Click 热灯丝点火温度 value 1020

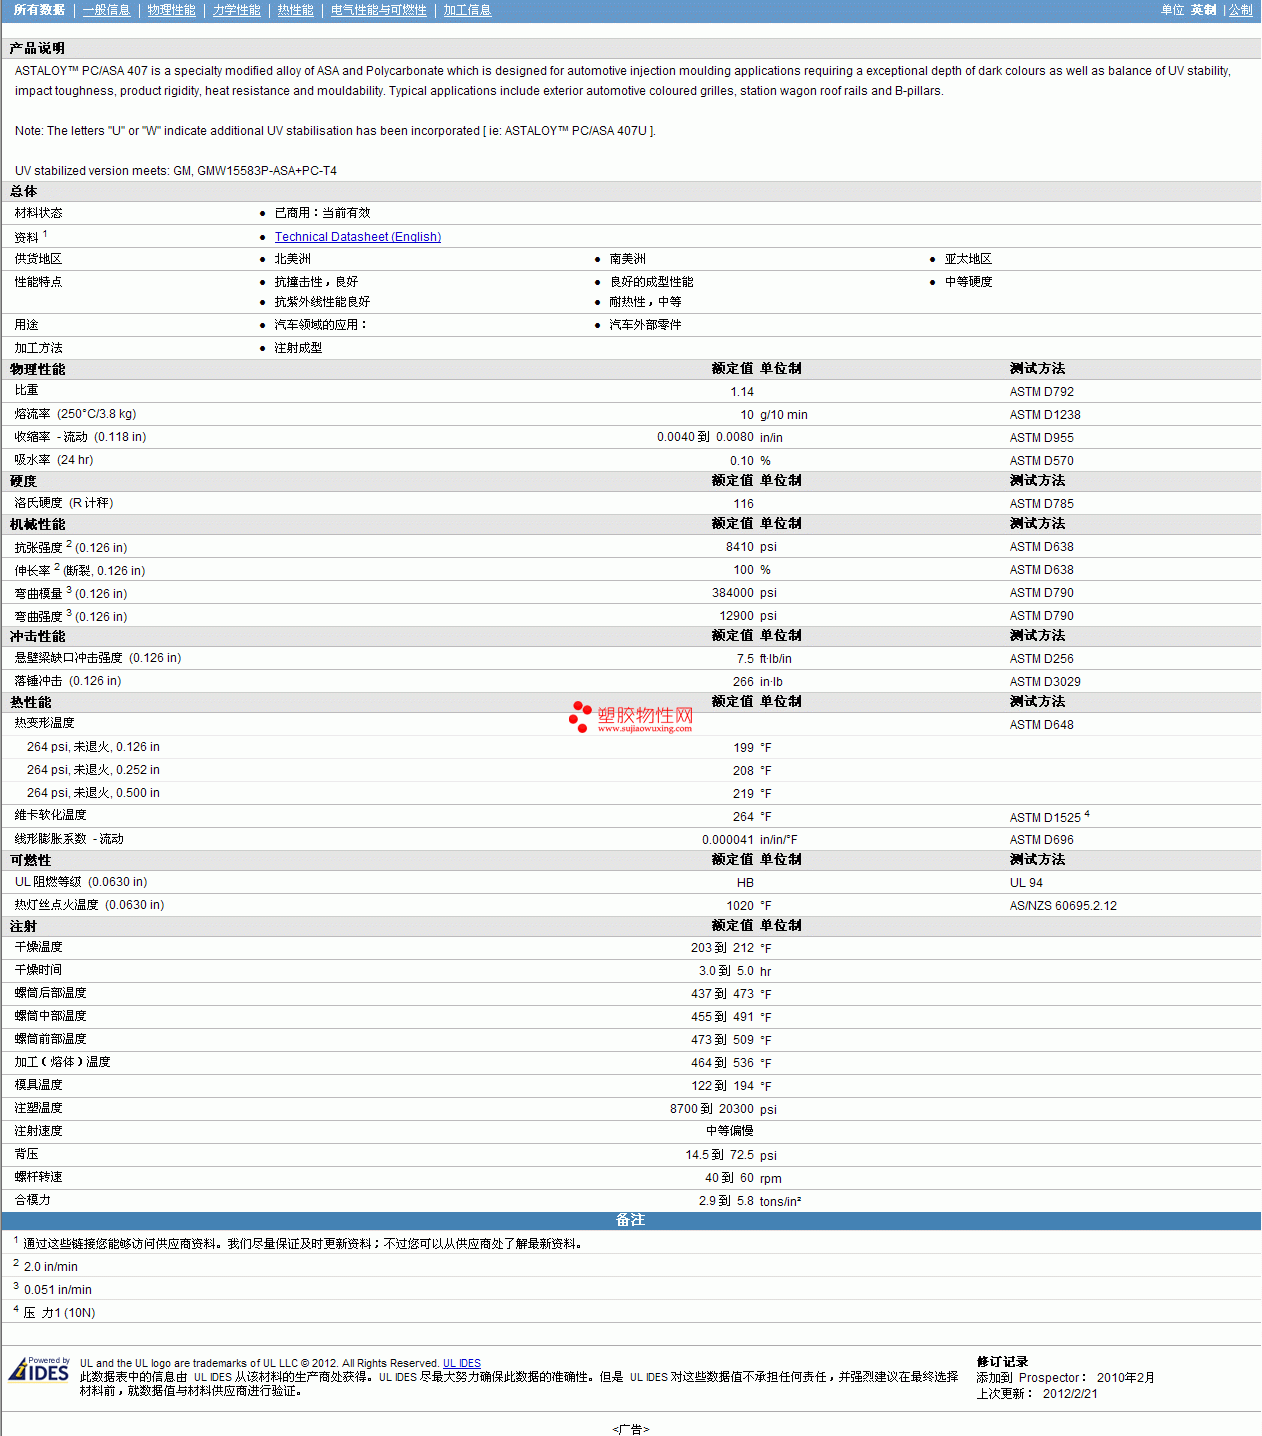pos(740,906)
